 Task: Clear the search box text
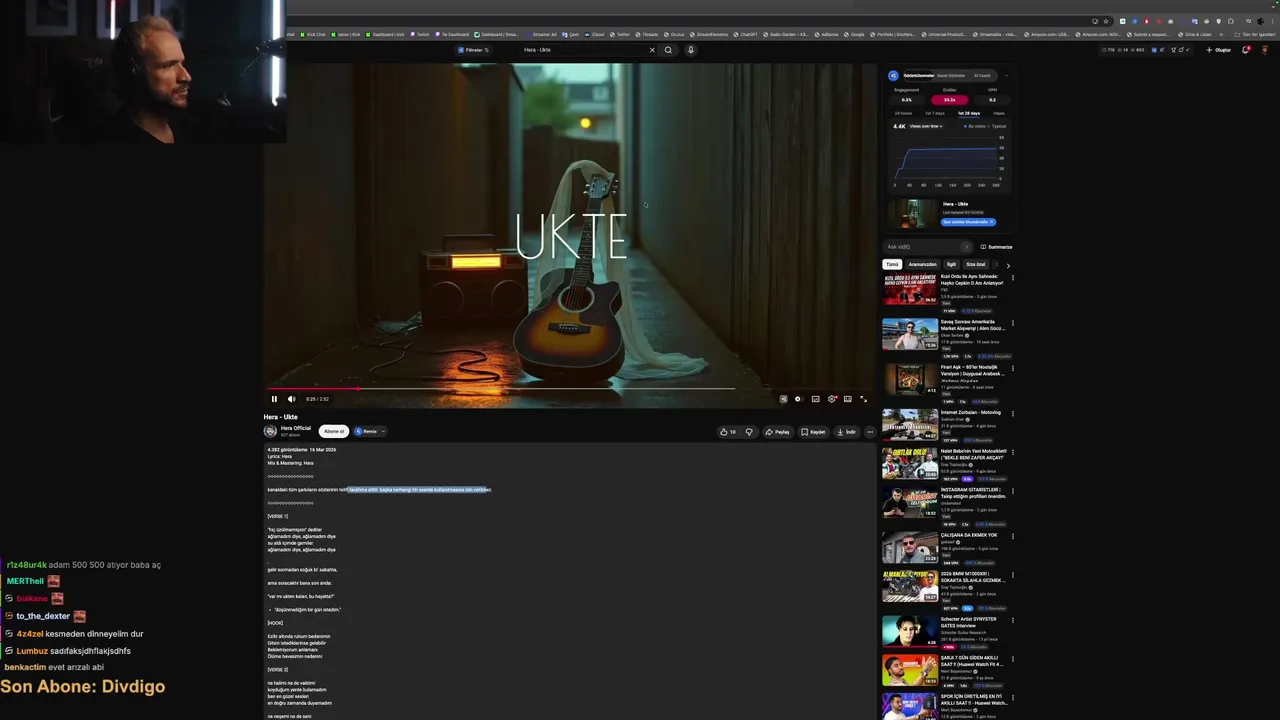coord(652,50)
